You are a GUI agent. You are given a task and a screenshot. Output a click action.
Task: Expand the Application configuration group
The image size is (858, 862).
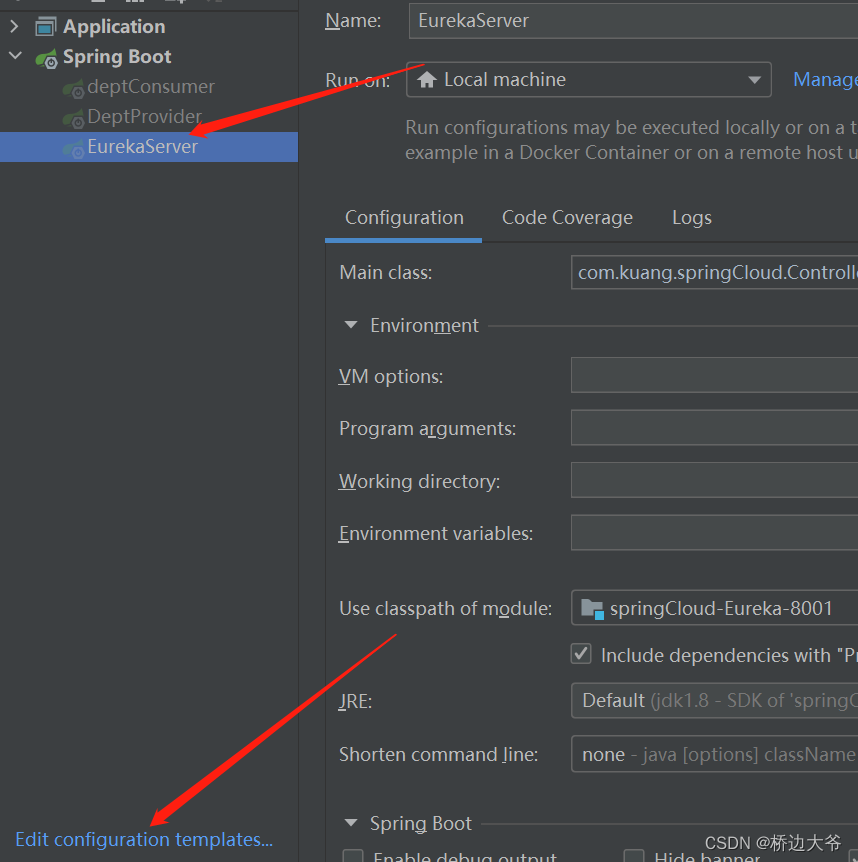tap(14, 26)
